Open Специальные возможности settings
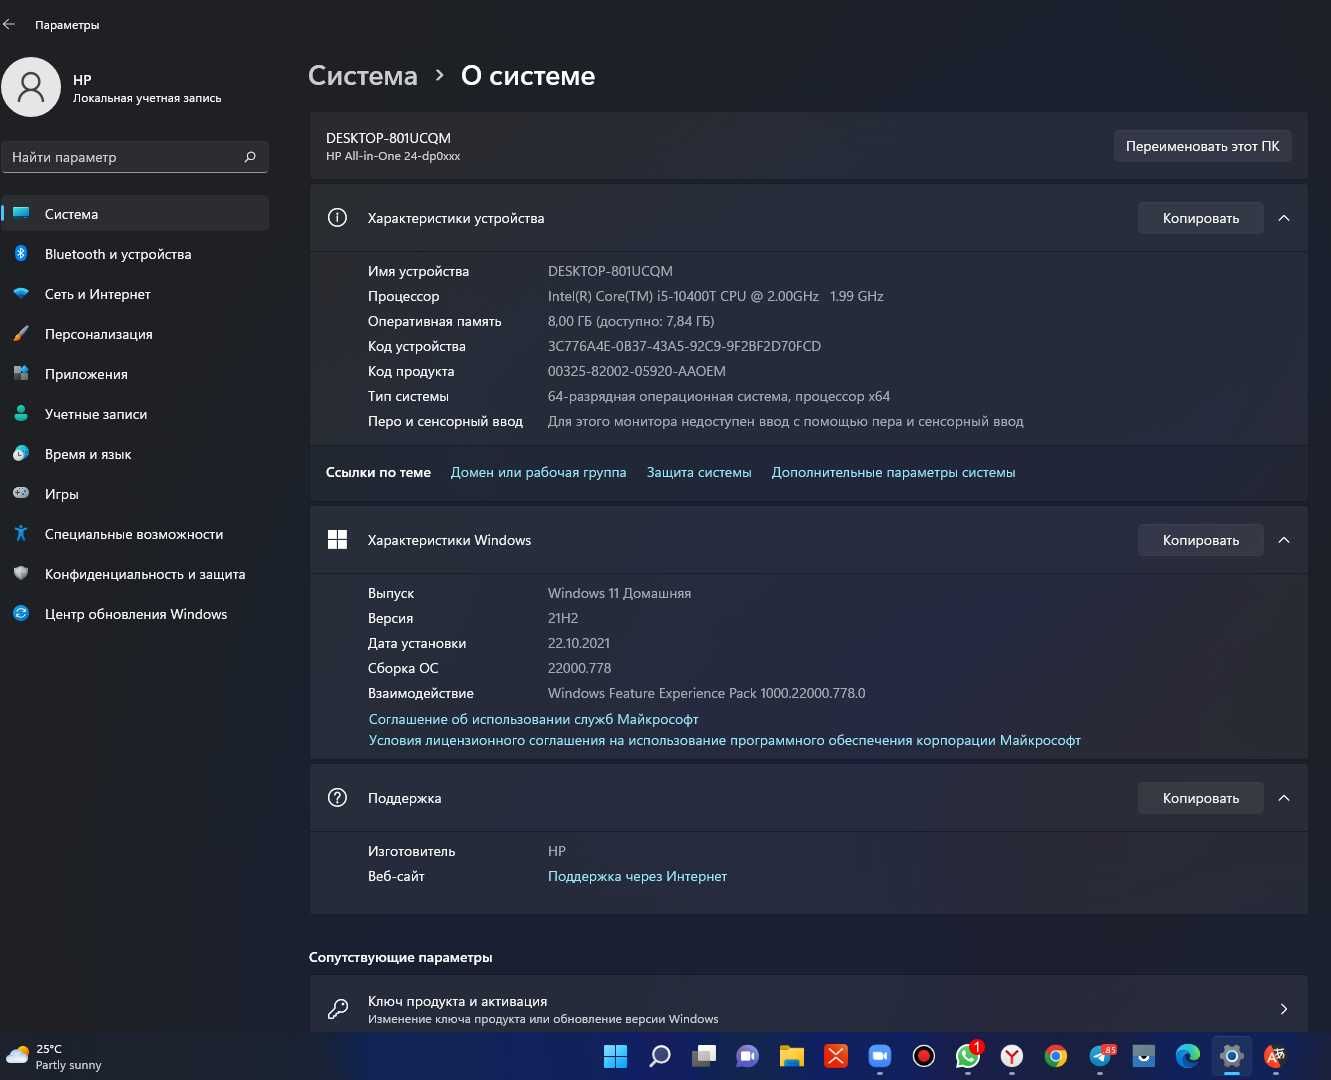This screenshot has height=1080, width=1331. click(135, 534)
